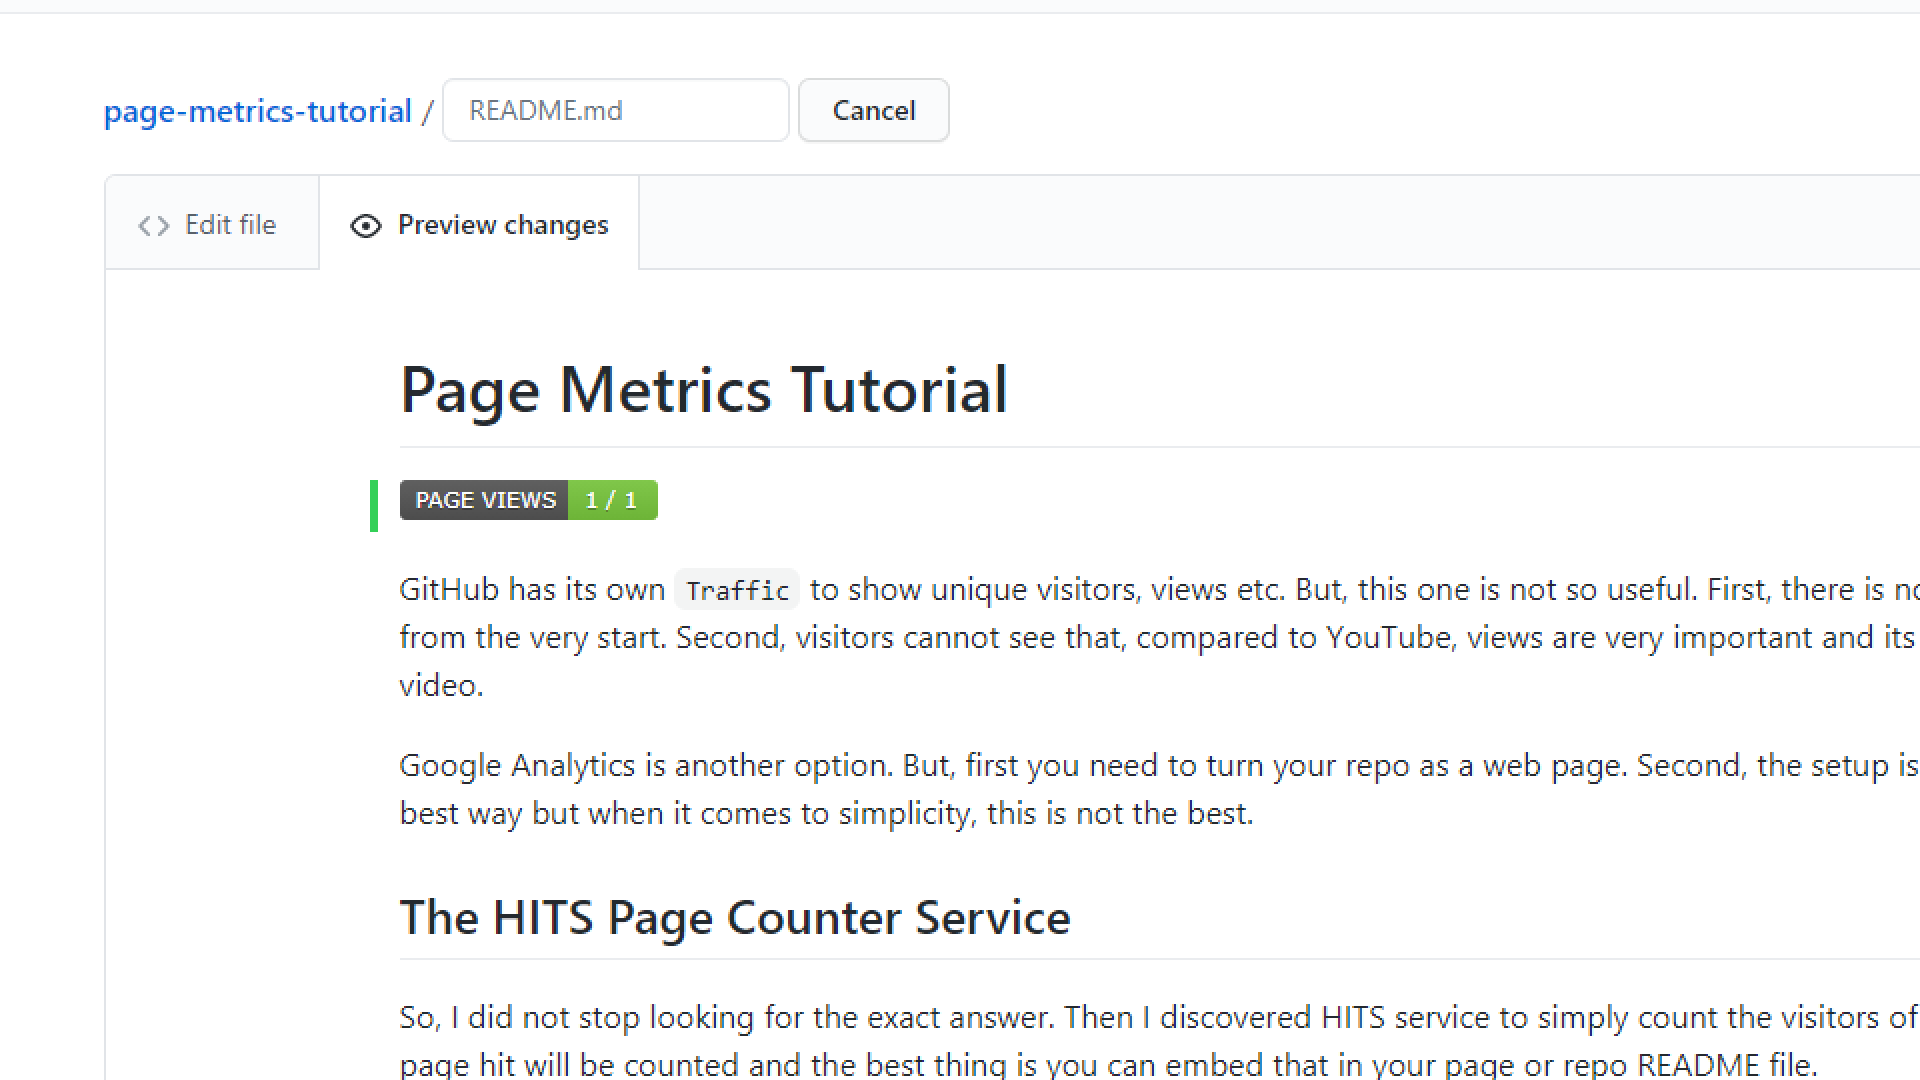This screenshot has width=1920, height=1080.
Task: Click The HITS Page Counter Service heading
Action: click(734, 917)
